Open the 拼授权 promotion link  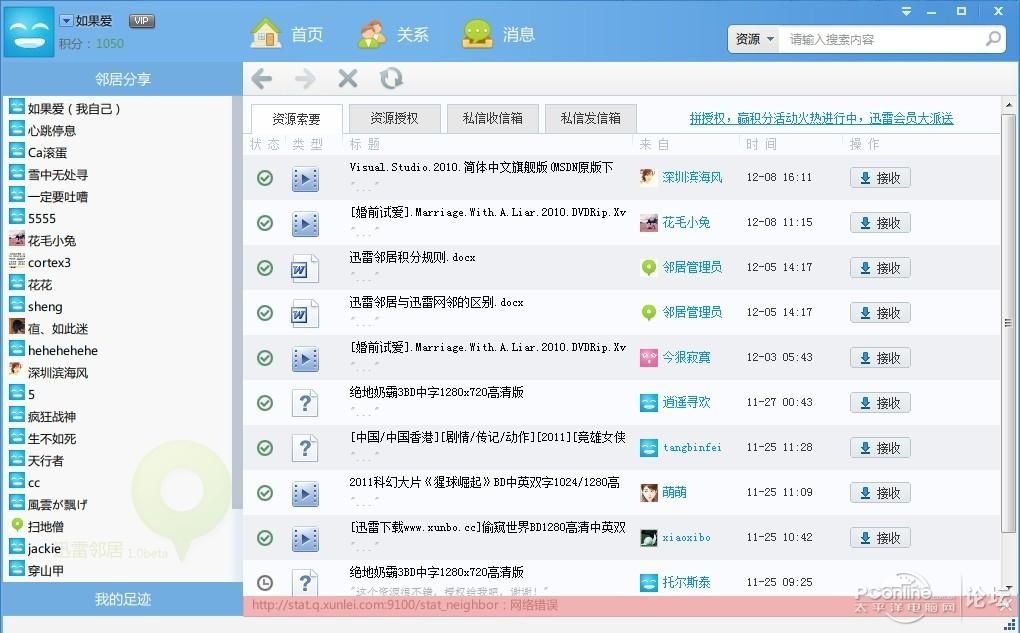coord(821,118)
